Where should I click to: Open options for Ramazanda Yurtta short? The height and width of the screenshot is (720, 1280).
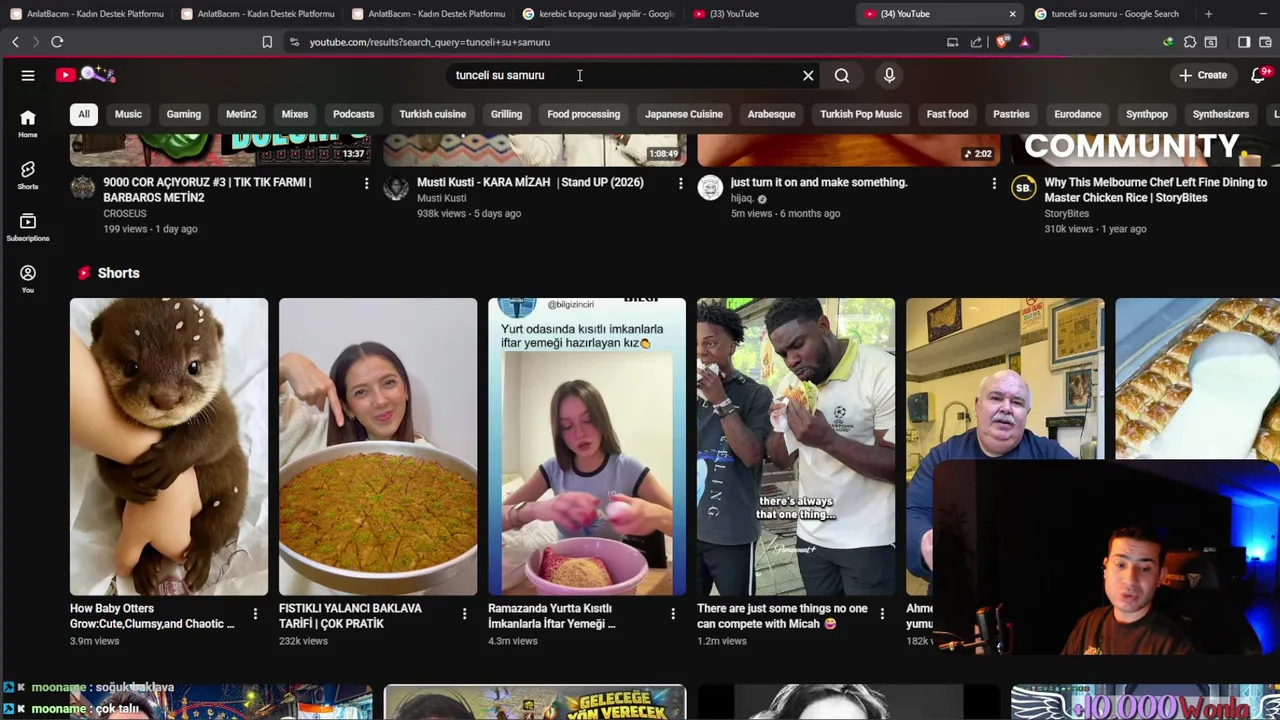(673, 613)
